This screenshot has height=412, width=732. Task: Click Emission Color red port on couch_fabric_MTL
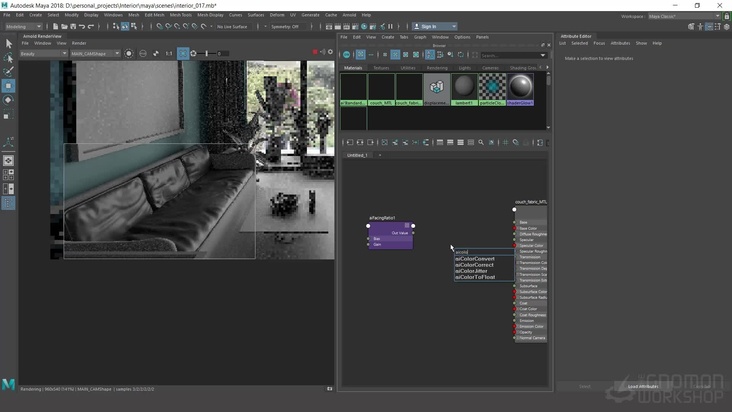(515, 327)
